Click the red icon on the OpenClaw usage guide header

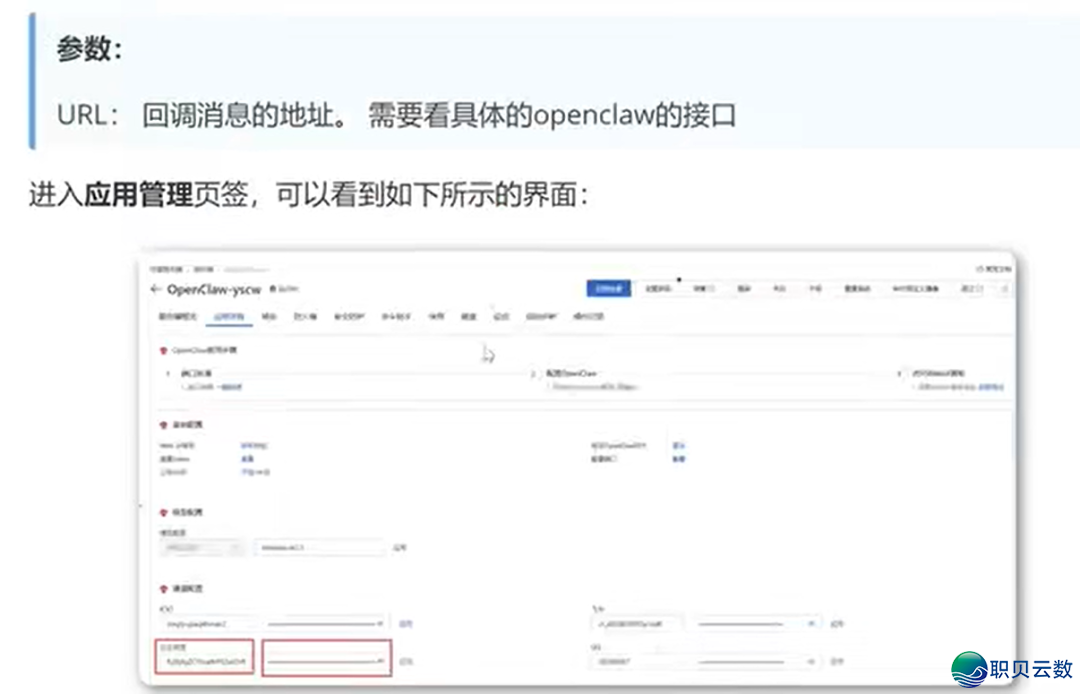point(165,349)
